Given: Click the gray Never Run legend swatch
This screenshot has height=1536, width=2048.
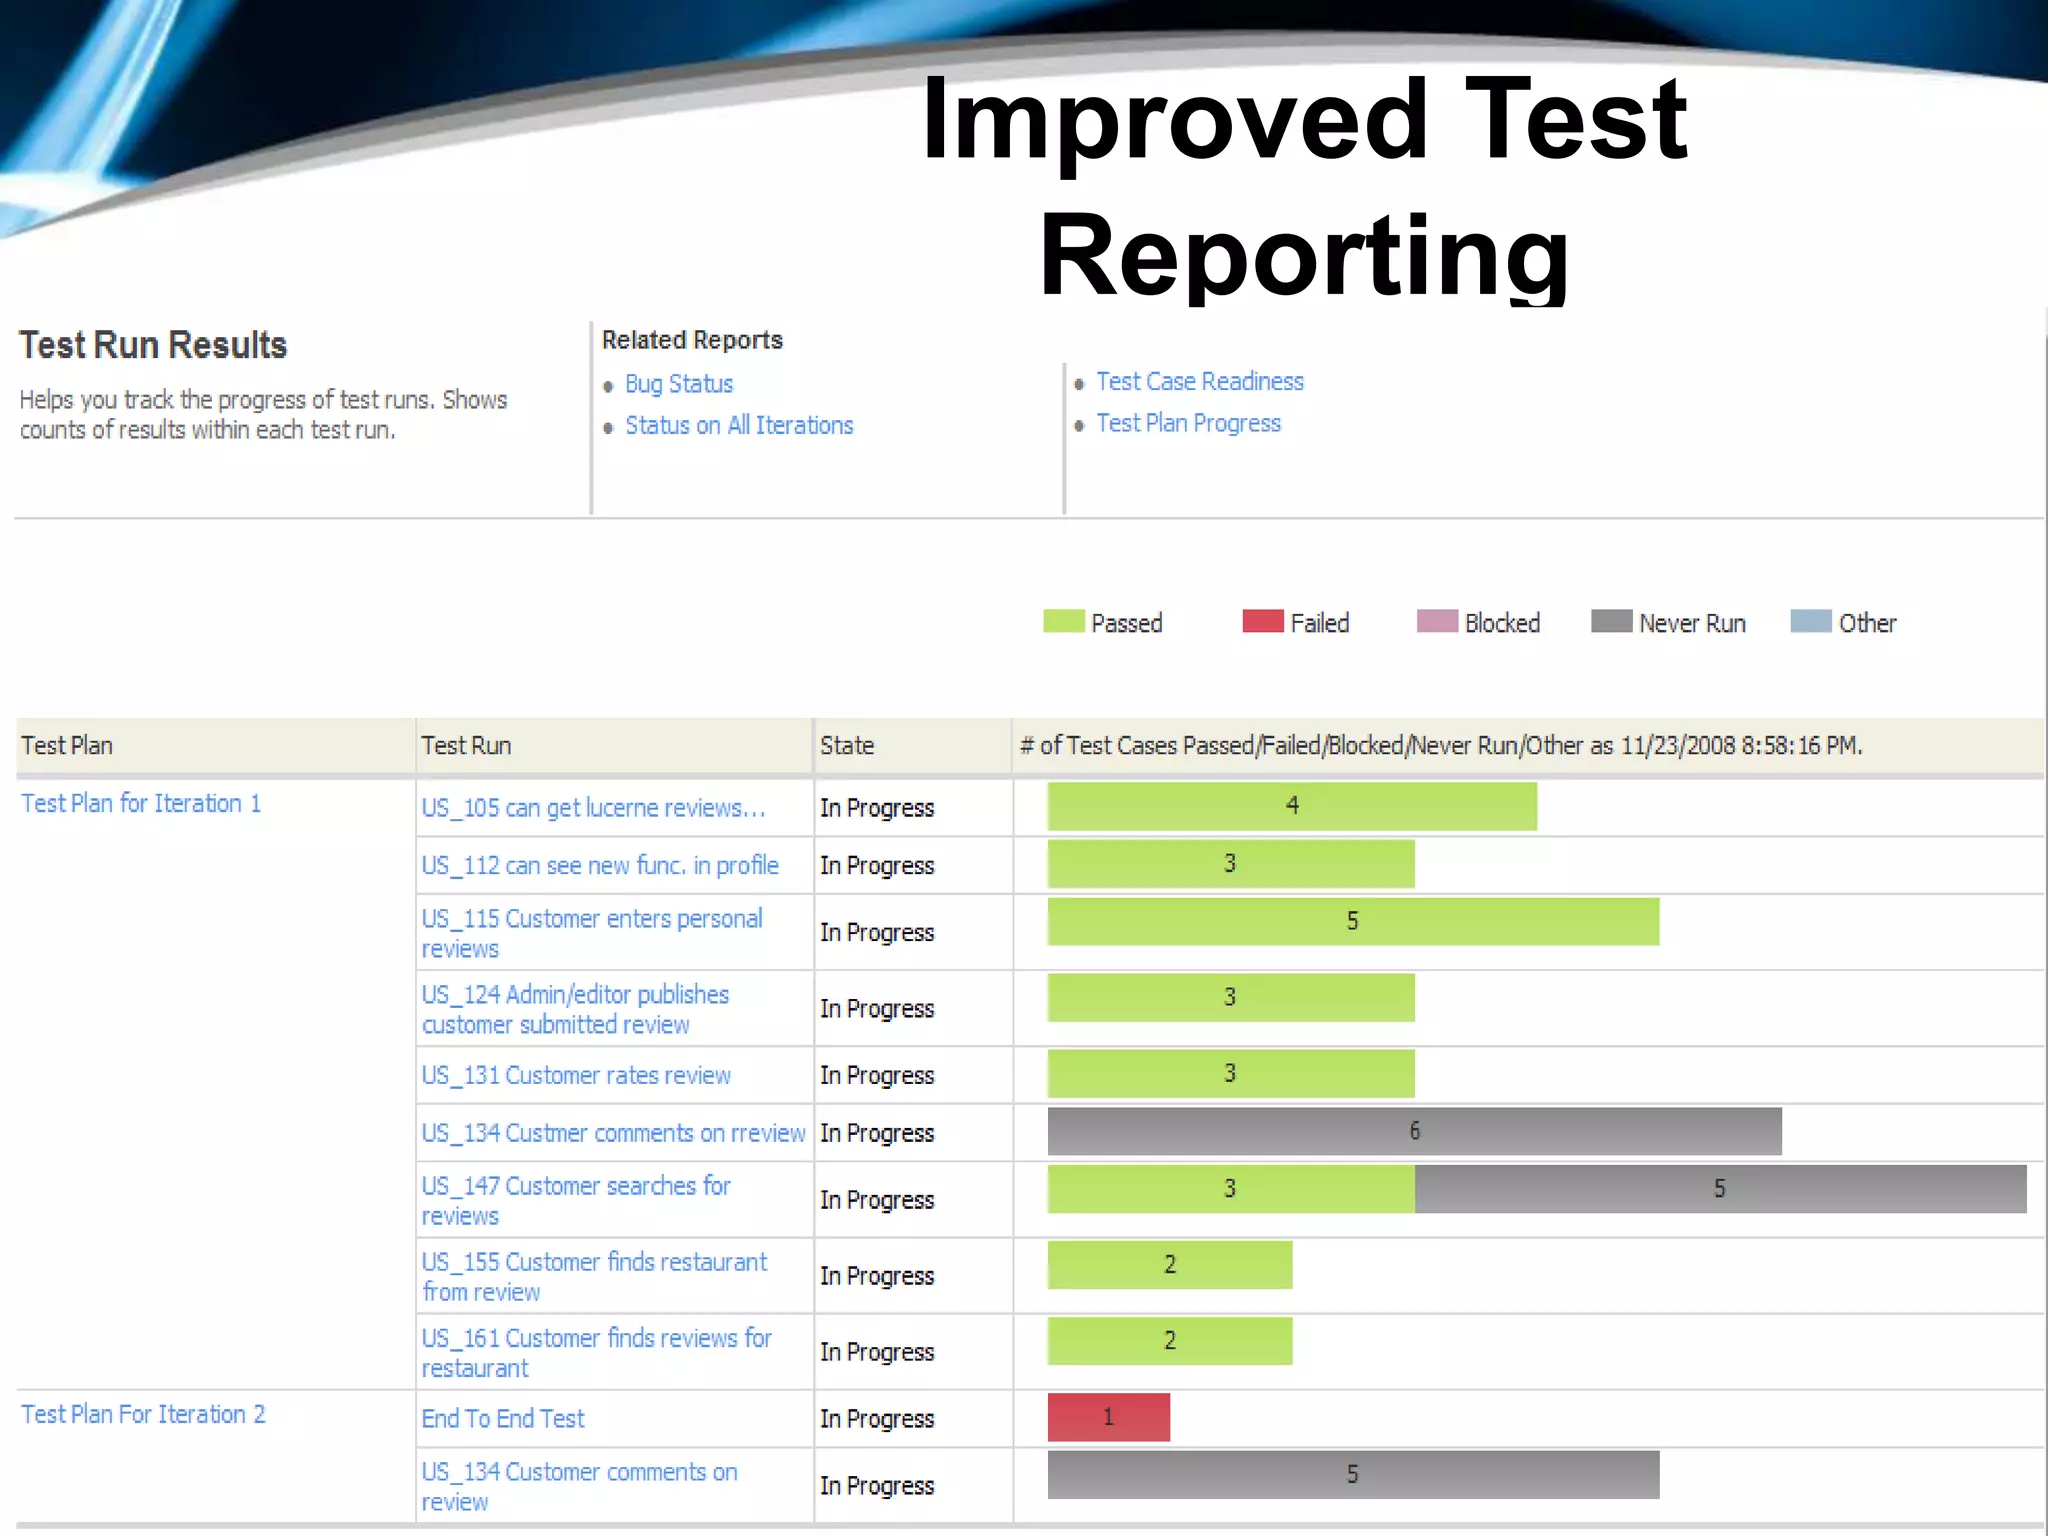Looking at the screenshot, I should click(x=1611, y=621).
